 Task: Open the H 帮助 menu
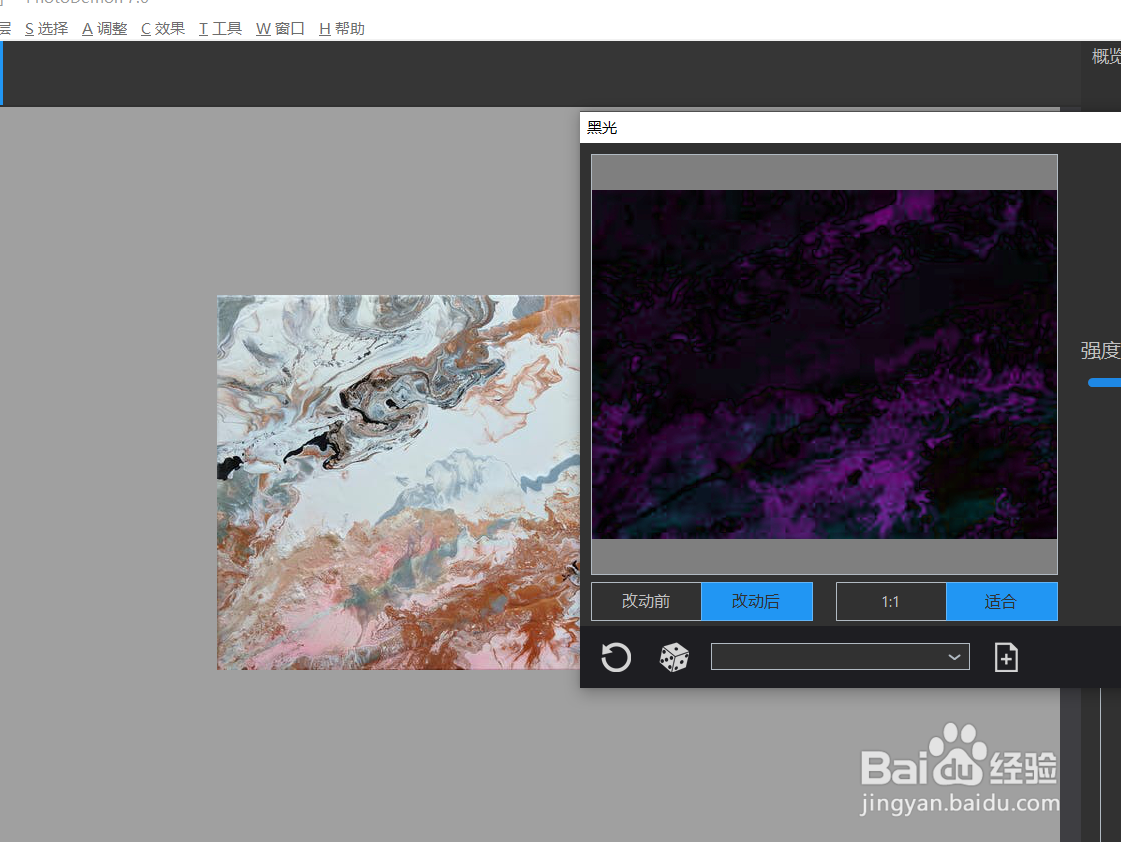click(342, 29)
